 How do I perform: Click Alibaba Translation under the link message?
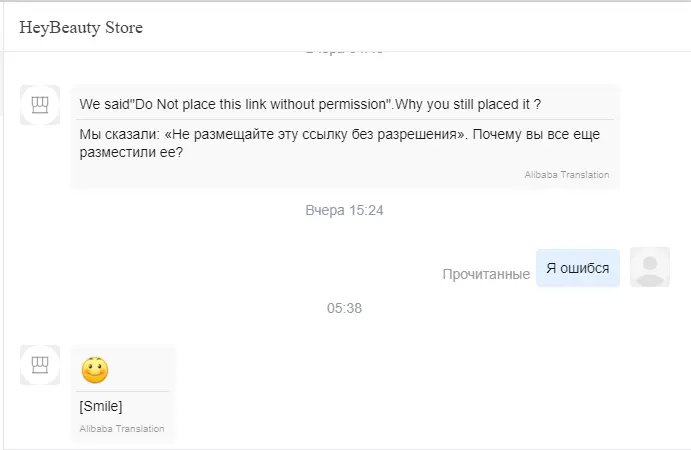(x=567, y=175)
